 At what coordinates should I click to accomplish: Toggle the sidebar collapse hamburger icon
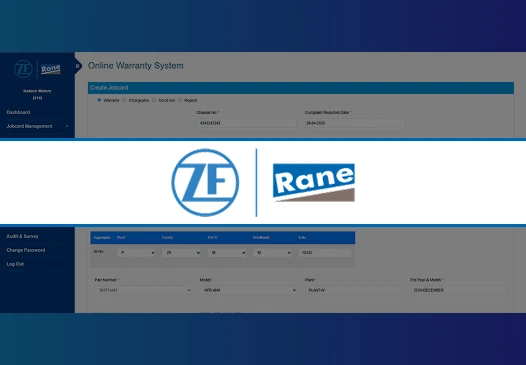coord(77,66)
